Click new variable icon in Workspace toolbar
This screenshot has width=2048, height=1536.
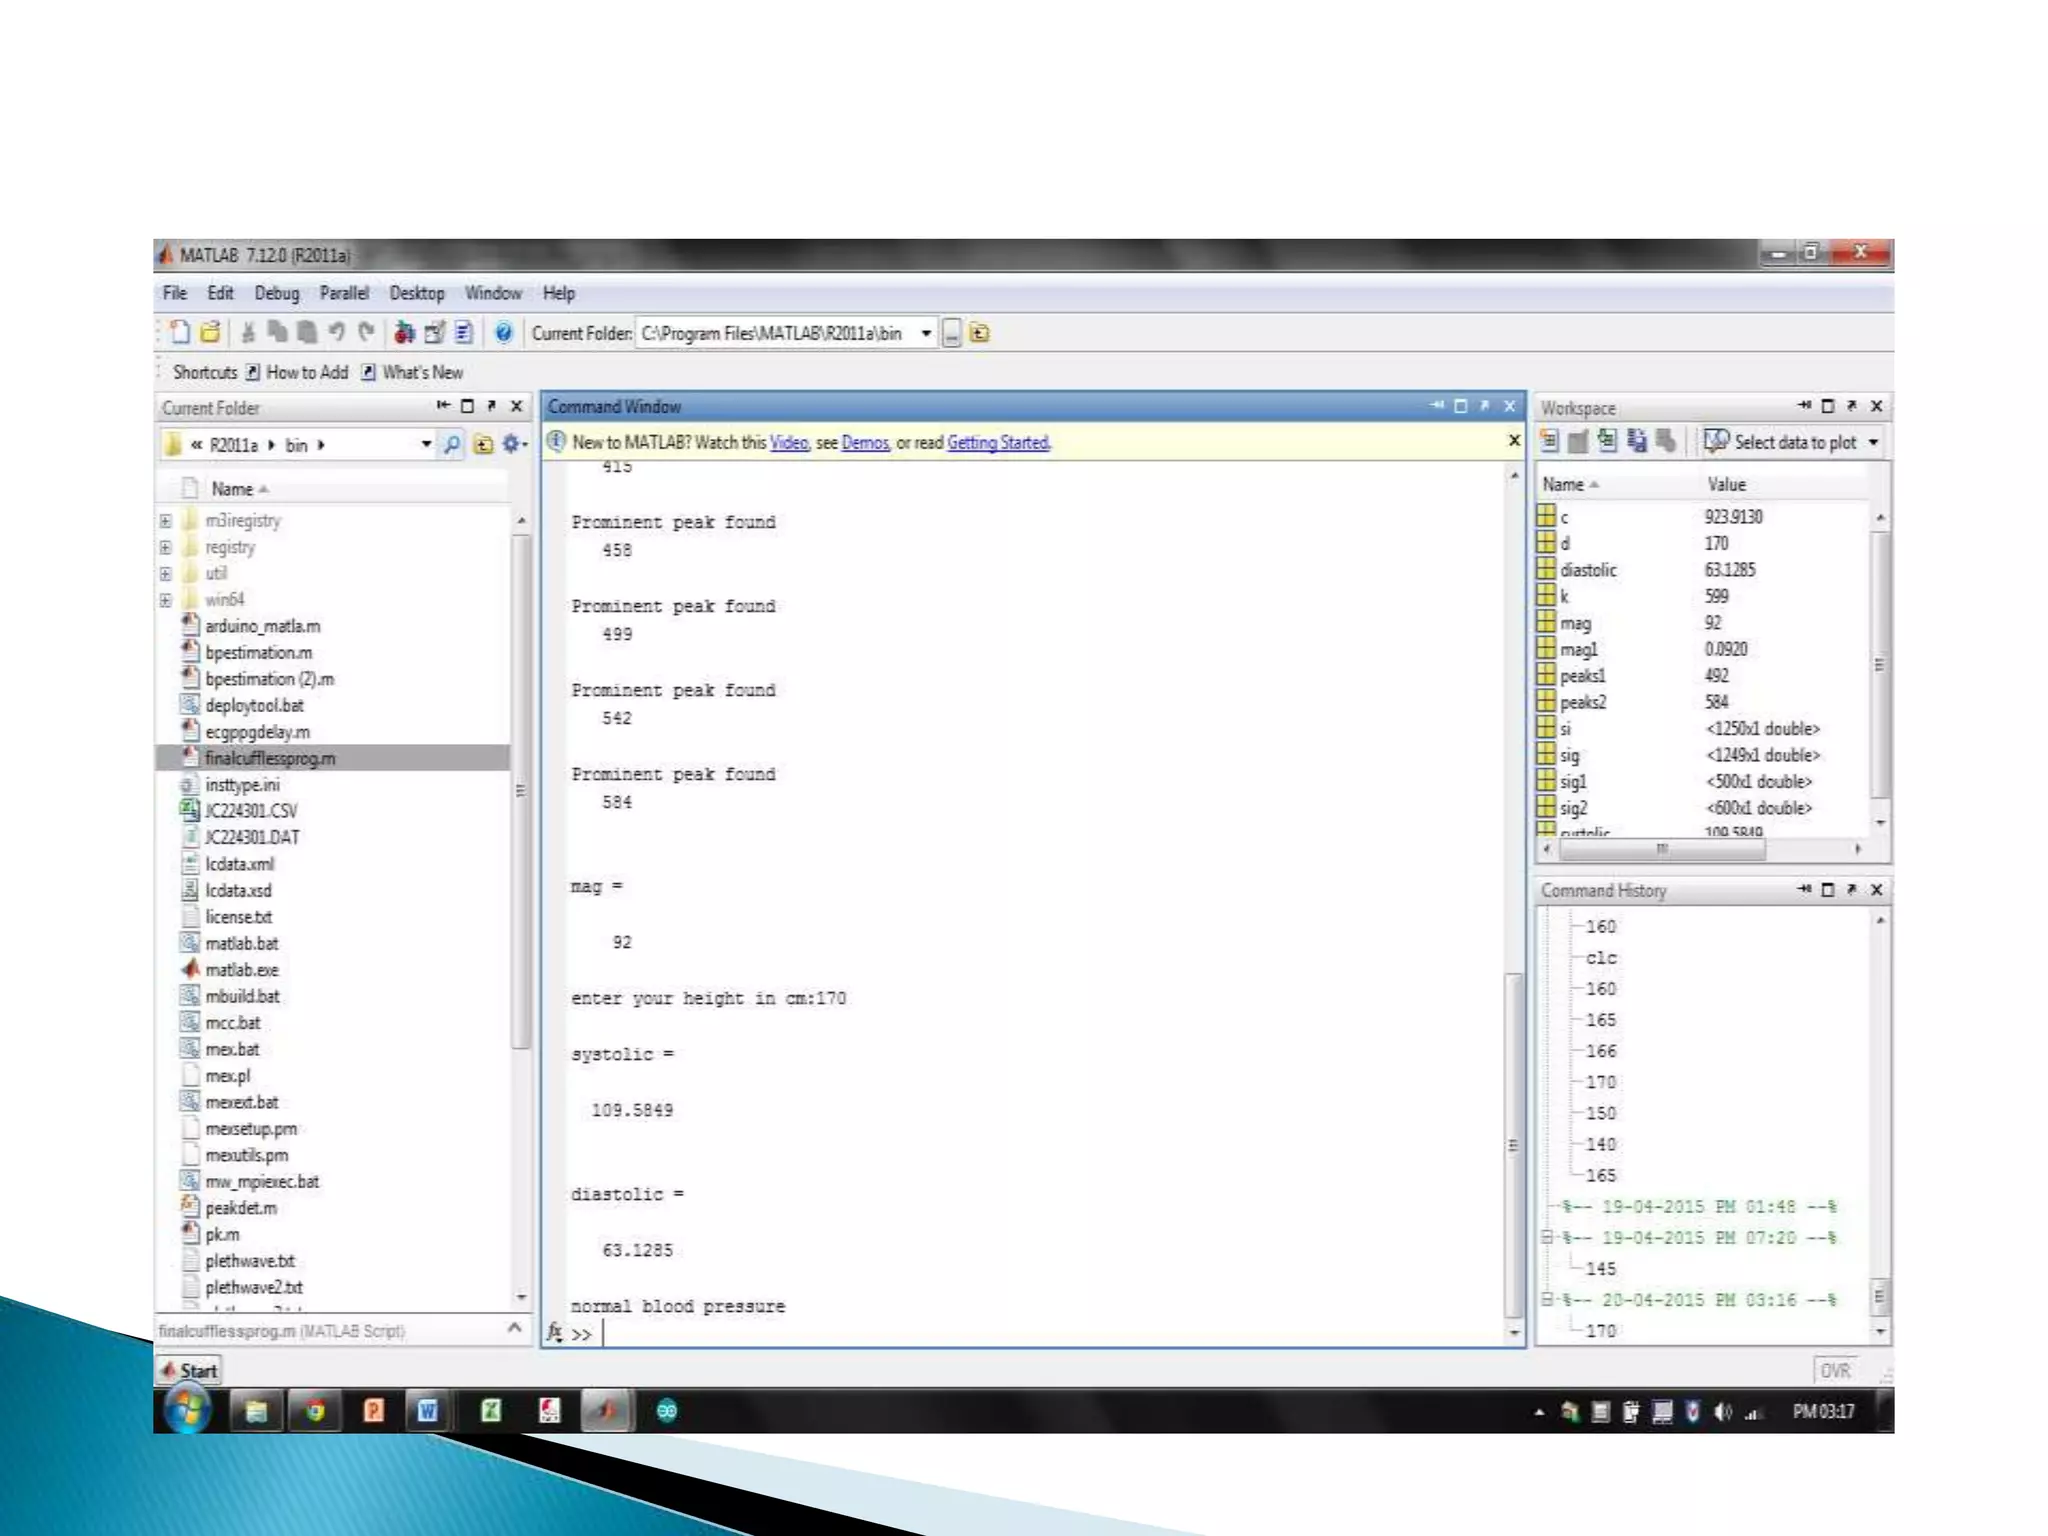(x=1549, y=441)
